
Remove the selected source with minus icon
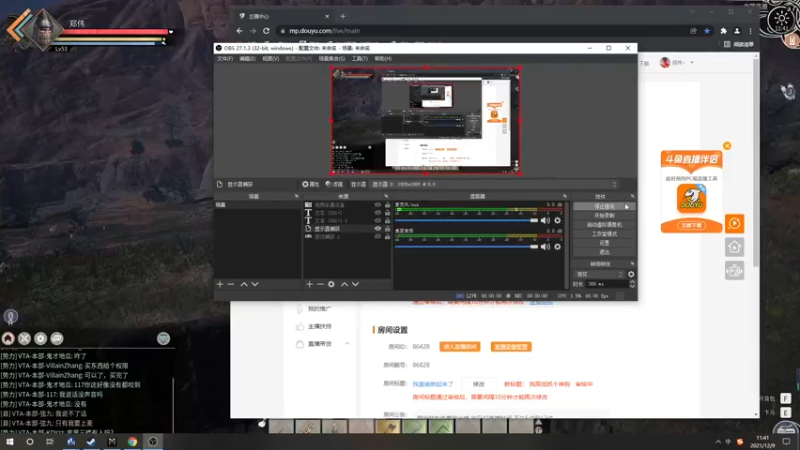point(320,284)
